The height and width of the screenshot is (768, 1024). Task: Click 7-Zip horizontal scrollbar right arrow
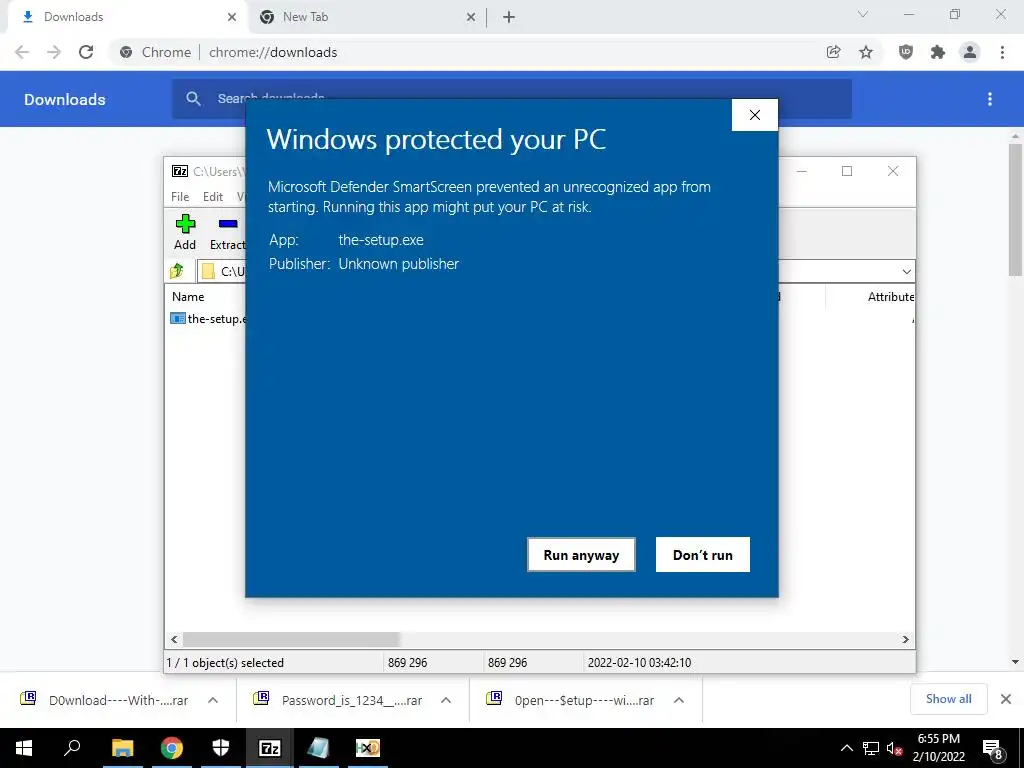(x=906, y=639)
